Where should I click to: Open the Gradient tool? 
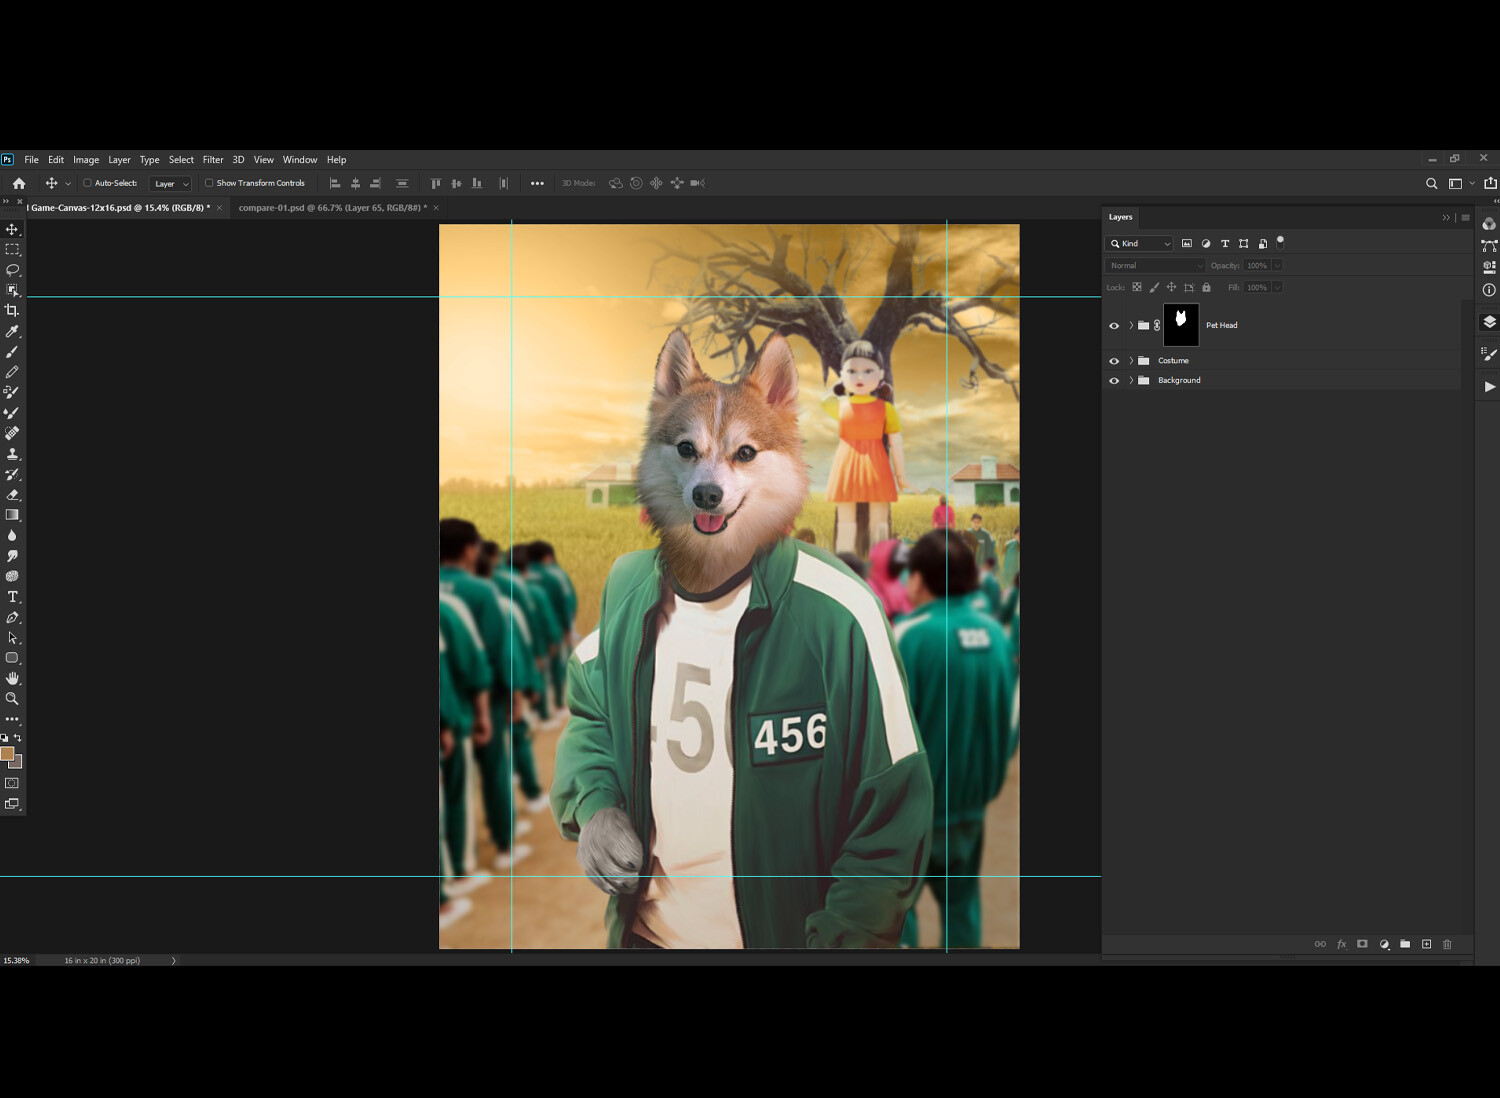(x=13, y=514)
